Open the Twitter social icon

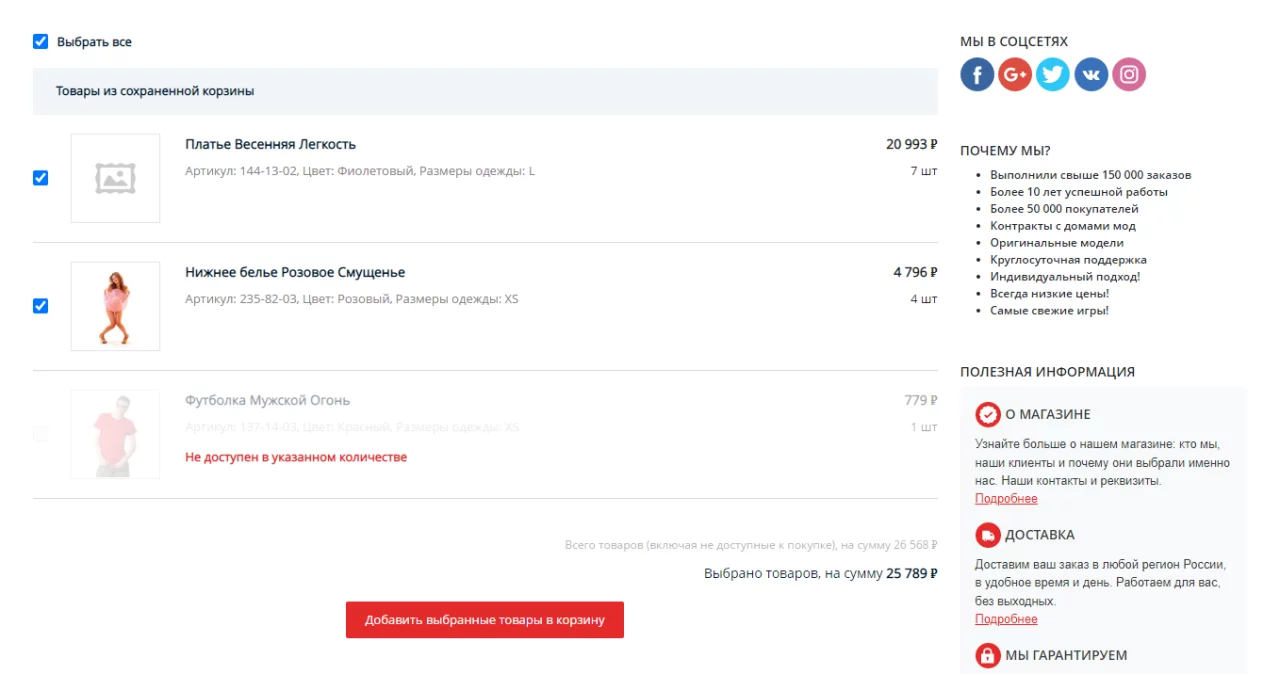click(1053, 74)
